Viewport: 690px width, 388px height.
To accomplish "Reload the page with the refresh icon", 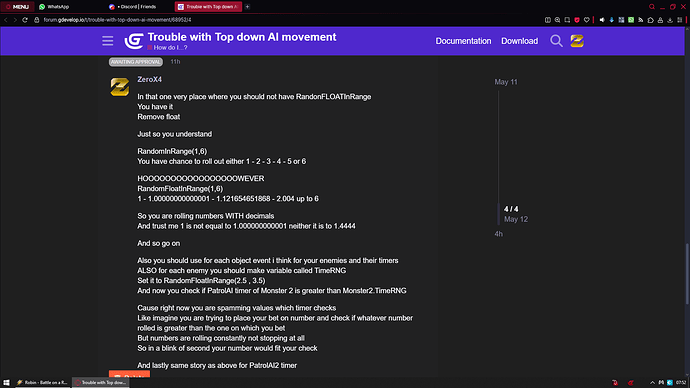I will (x=25, y=20).
